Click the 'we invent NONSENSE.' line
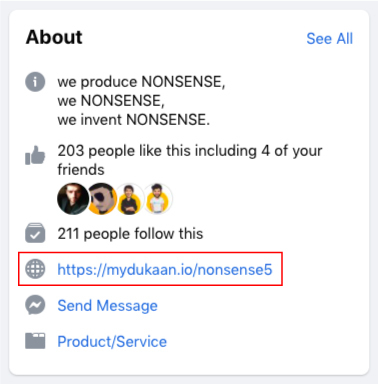The height and width of the screenshot is (384, 378). coord(134,120)
